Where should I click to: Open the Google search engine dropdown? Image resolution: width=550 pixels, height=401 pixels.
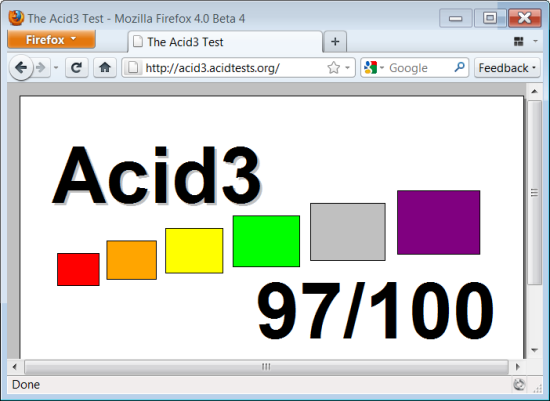coord(373,67)
